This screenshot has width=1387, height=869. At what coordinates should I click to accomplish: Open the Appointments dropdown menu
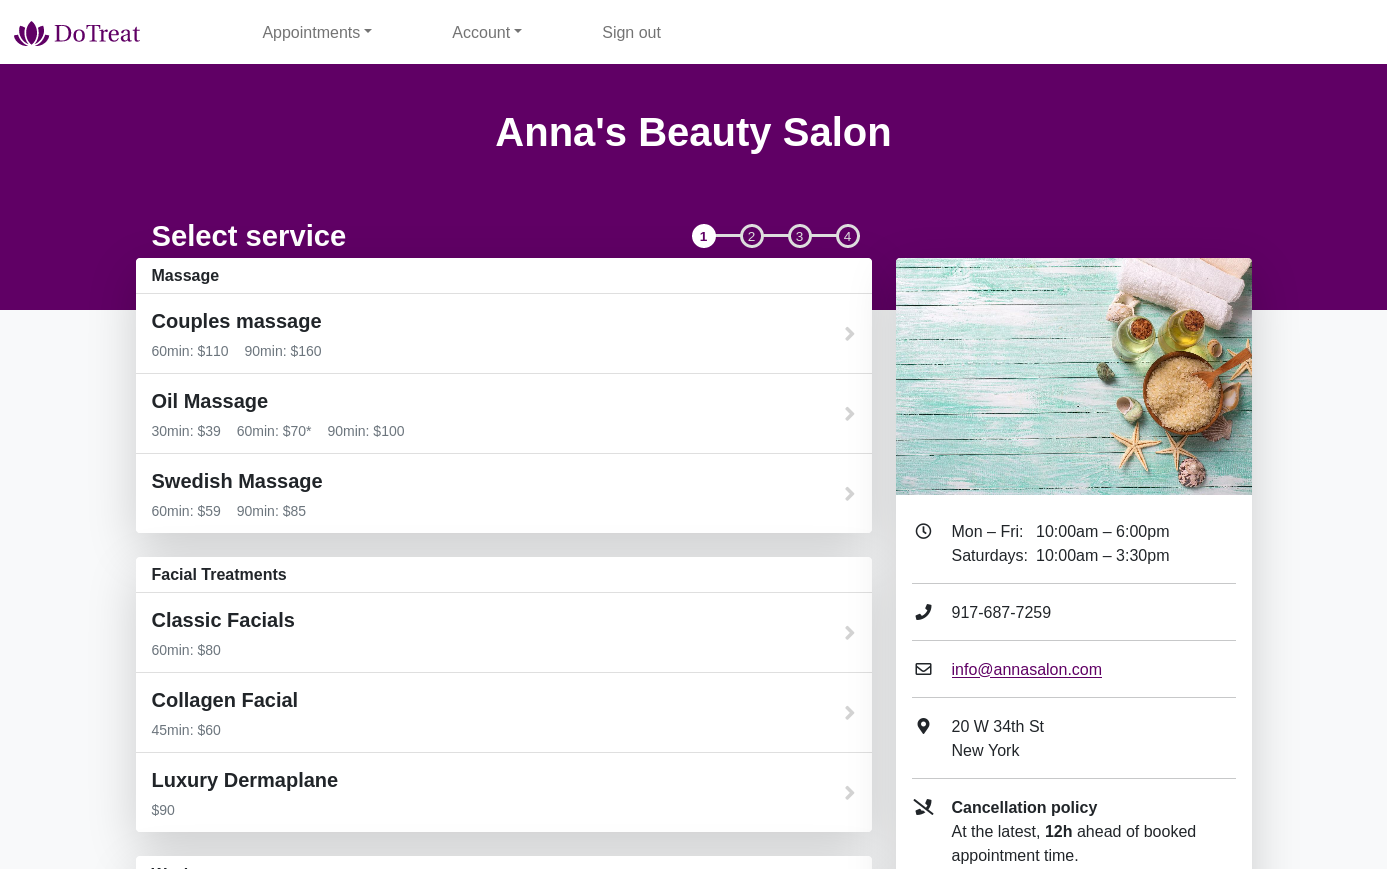(316, 33)
